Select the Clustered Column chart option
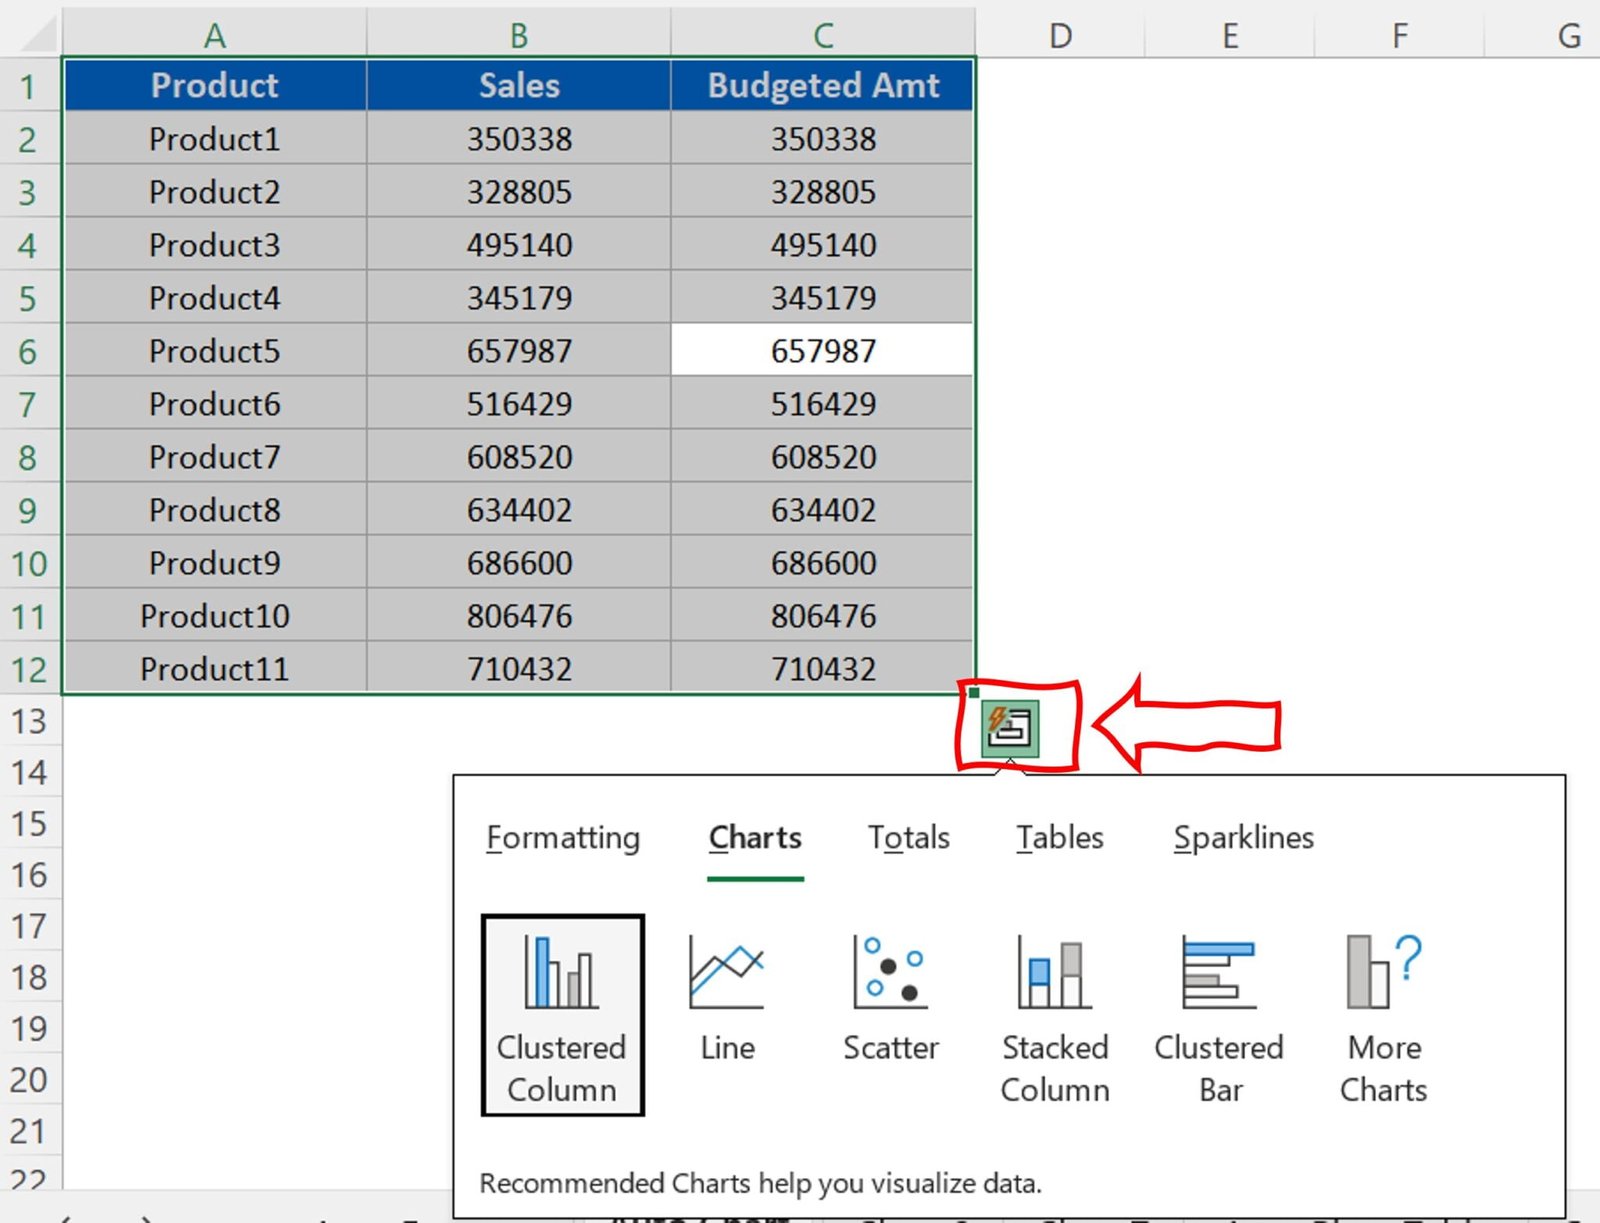This screenshot has width=1600, height=1223. 561,1015
